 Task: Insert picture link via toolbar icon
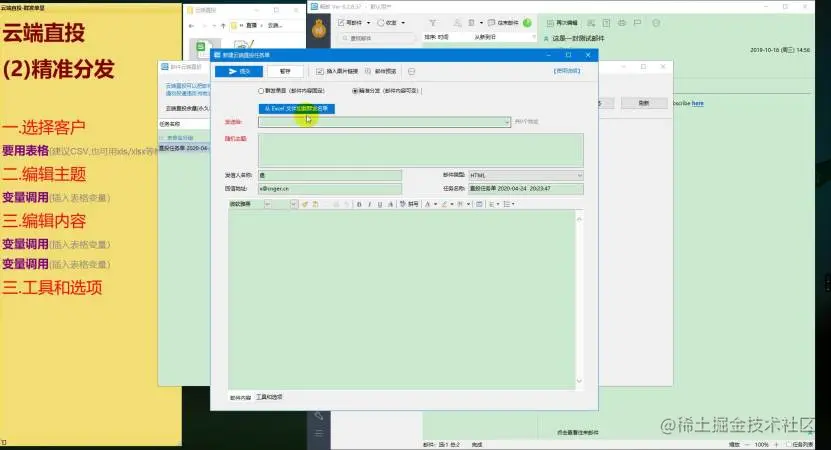pos(337,71)
